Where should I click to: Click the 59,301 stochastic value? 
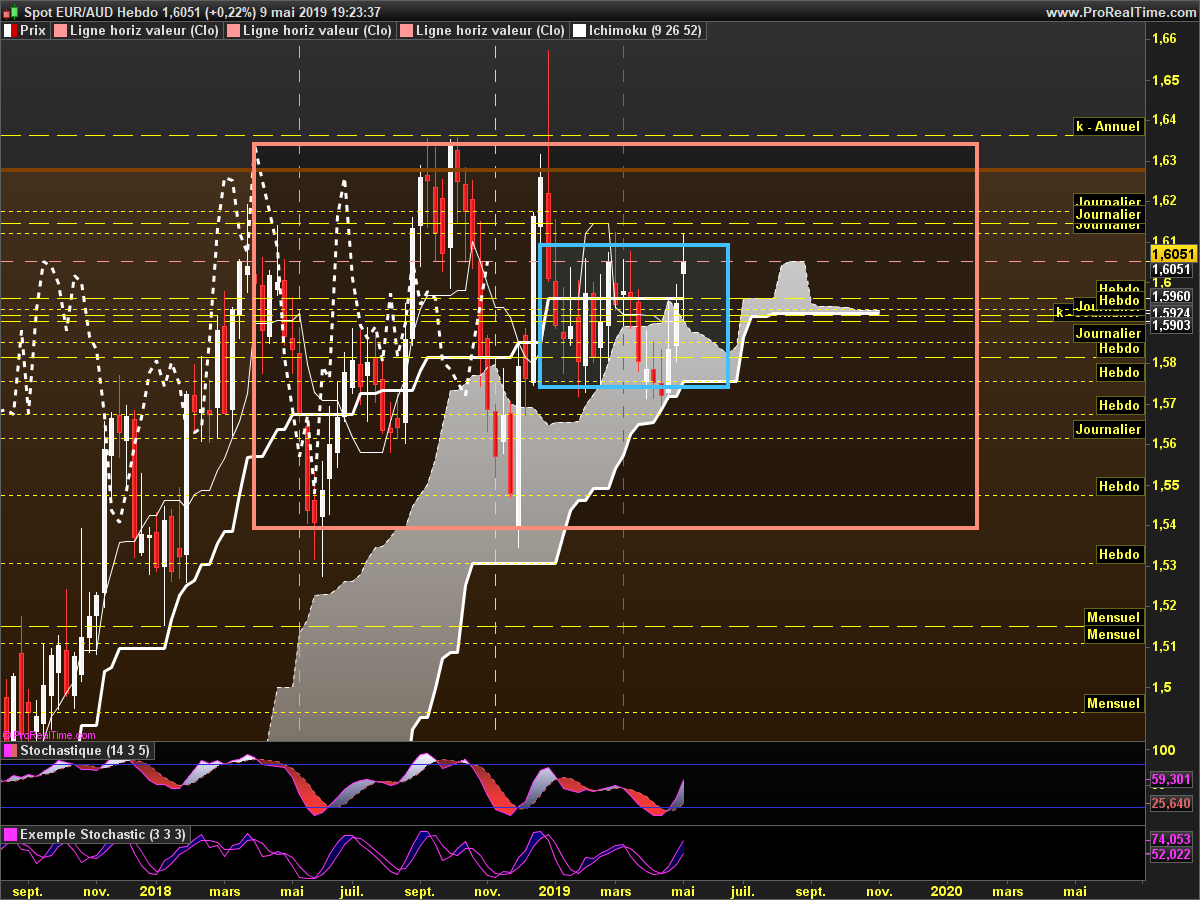click(1170, 778)
